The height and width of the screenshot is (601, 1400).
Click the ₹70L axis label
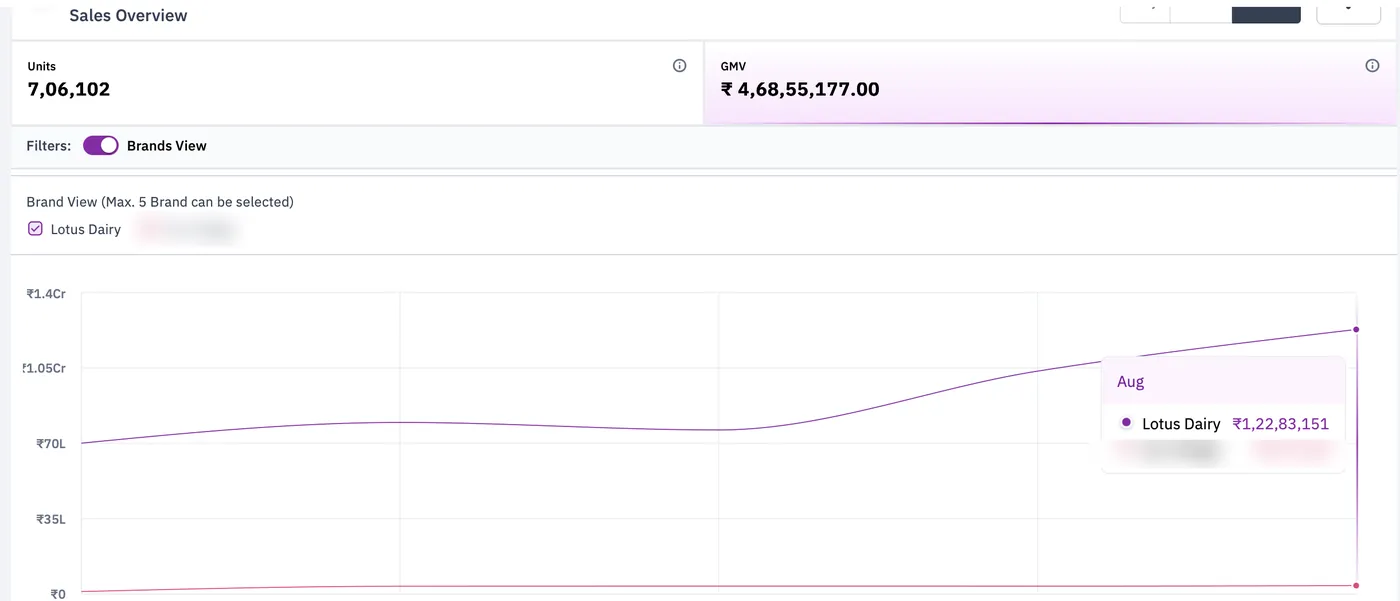coord(50,444)
